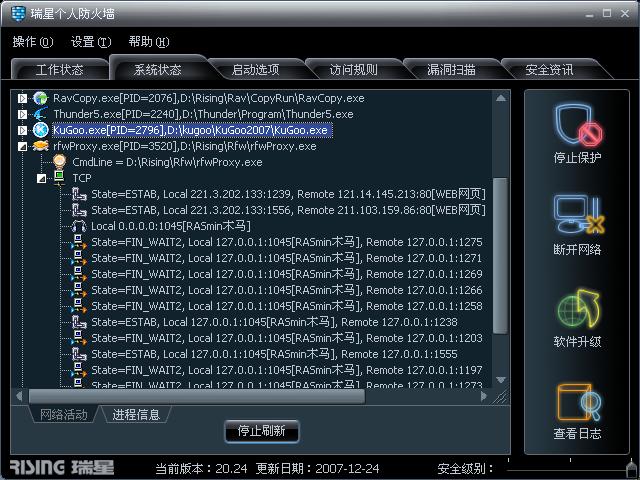Select the row with Remote 127.0.0.1:1258

click(x=287, y=306)
